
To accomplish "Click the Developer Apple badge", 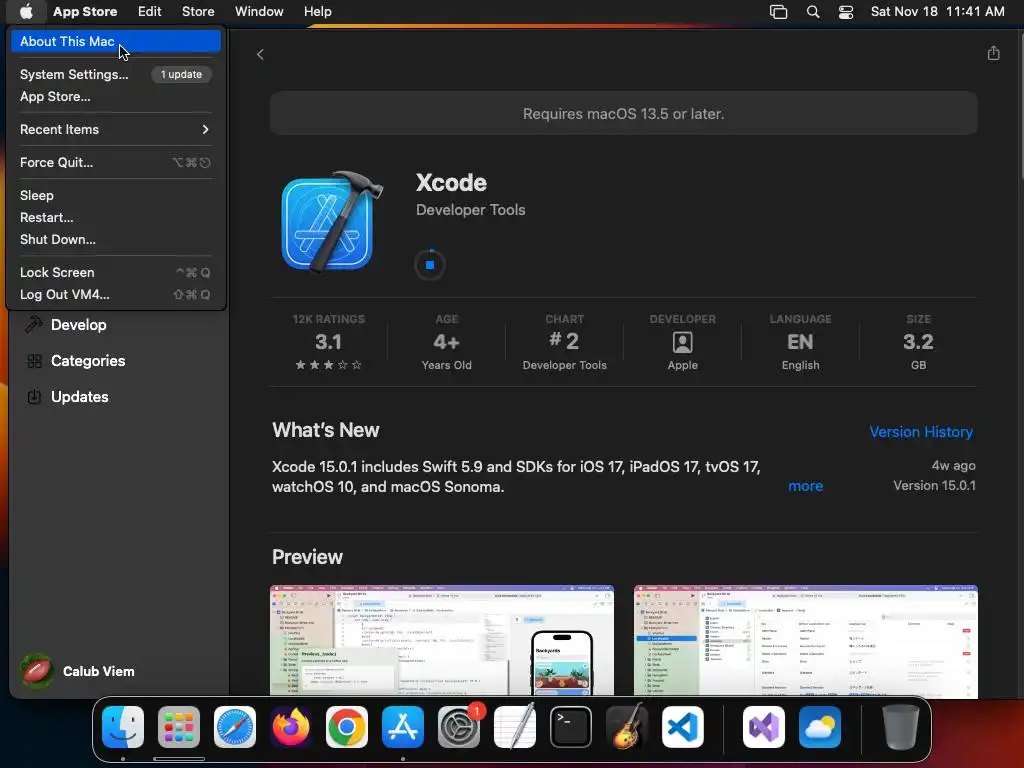I will [x=682, y=344].
